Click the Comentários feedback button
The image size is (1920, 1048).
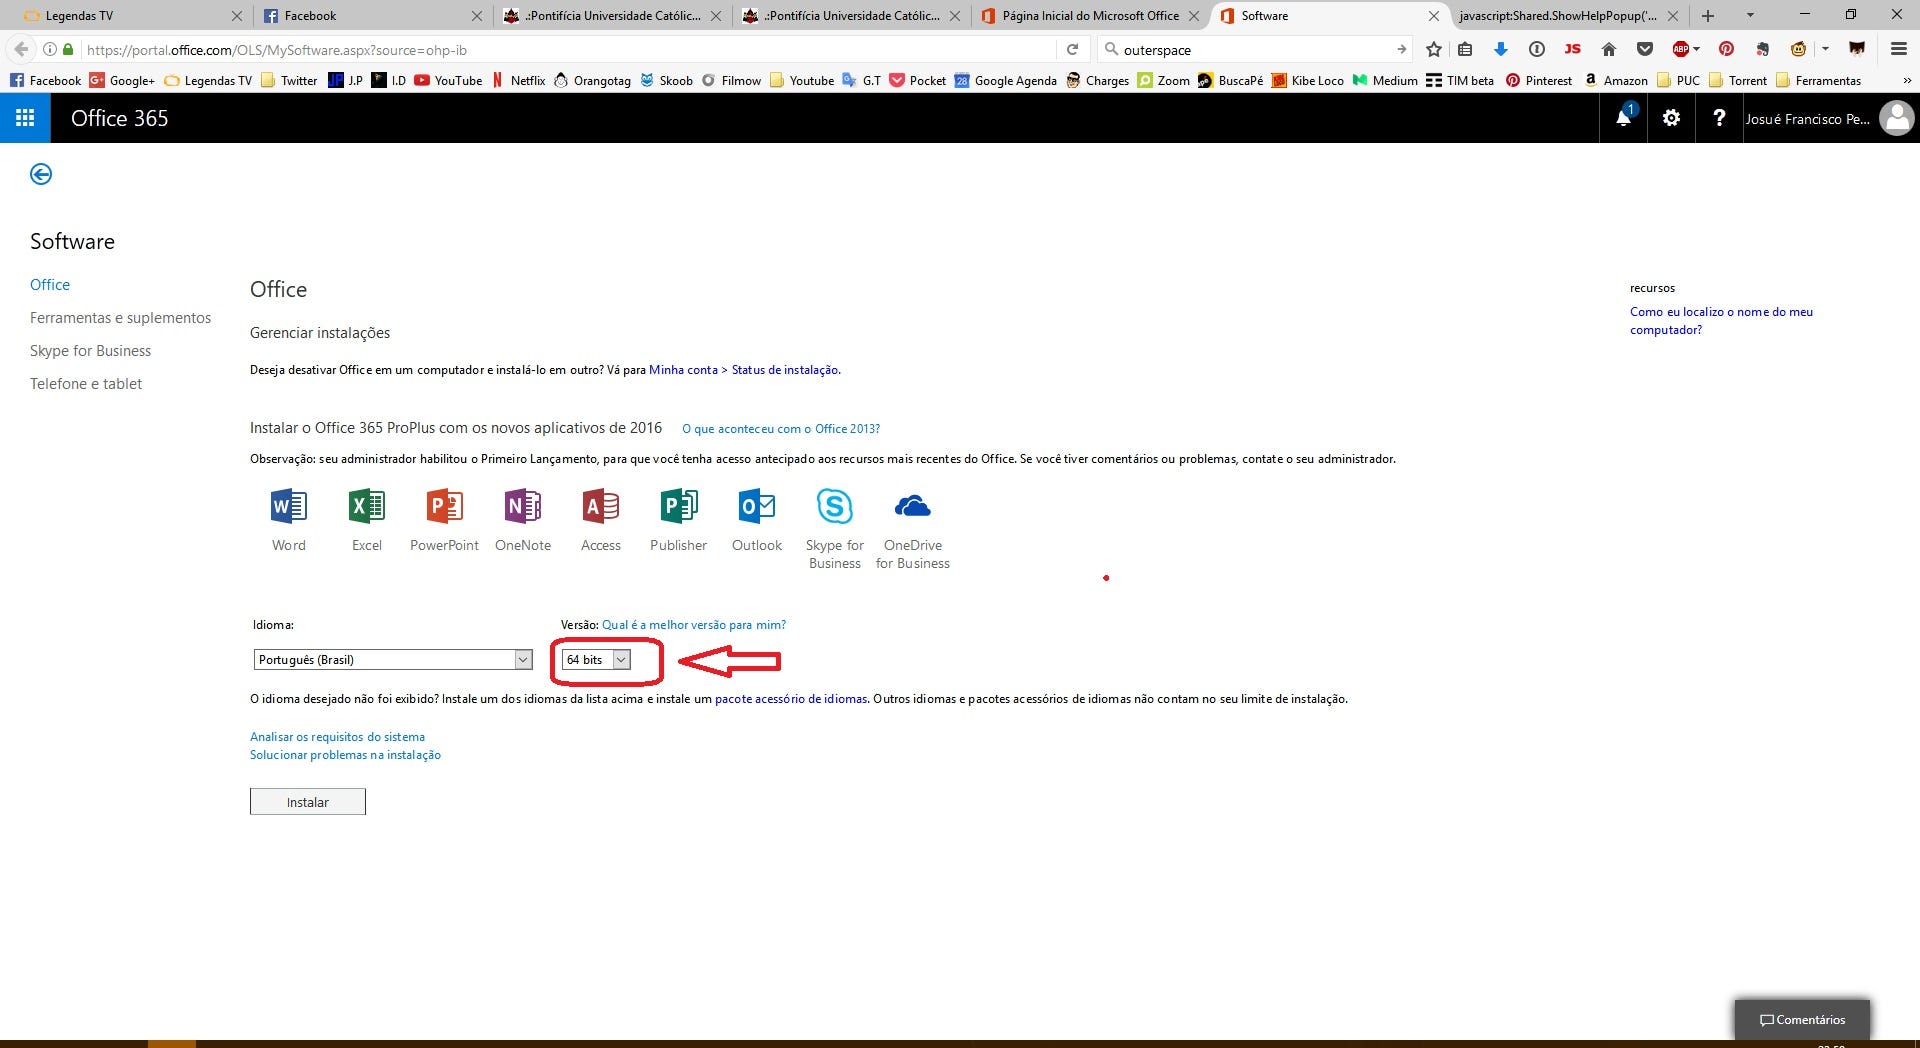click(1802, 1020)
